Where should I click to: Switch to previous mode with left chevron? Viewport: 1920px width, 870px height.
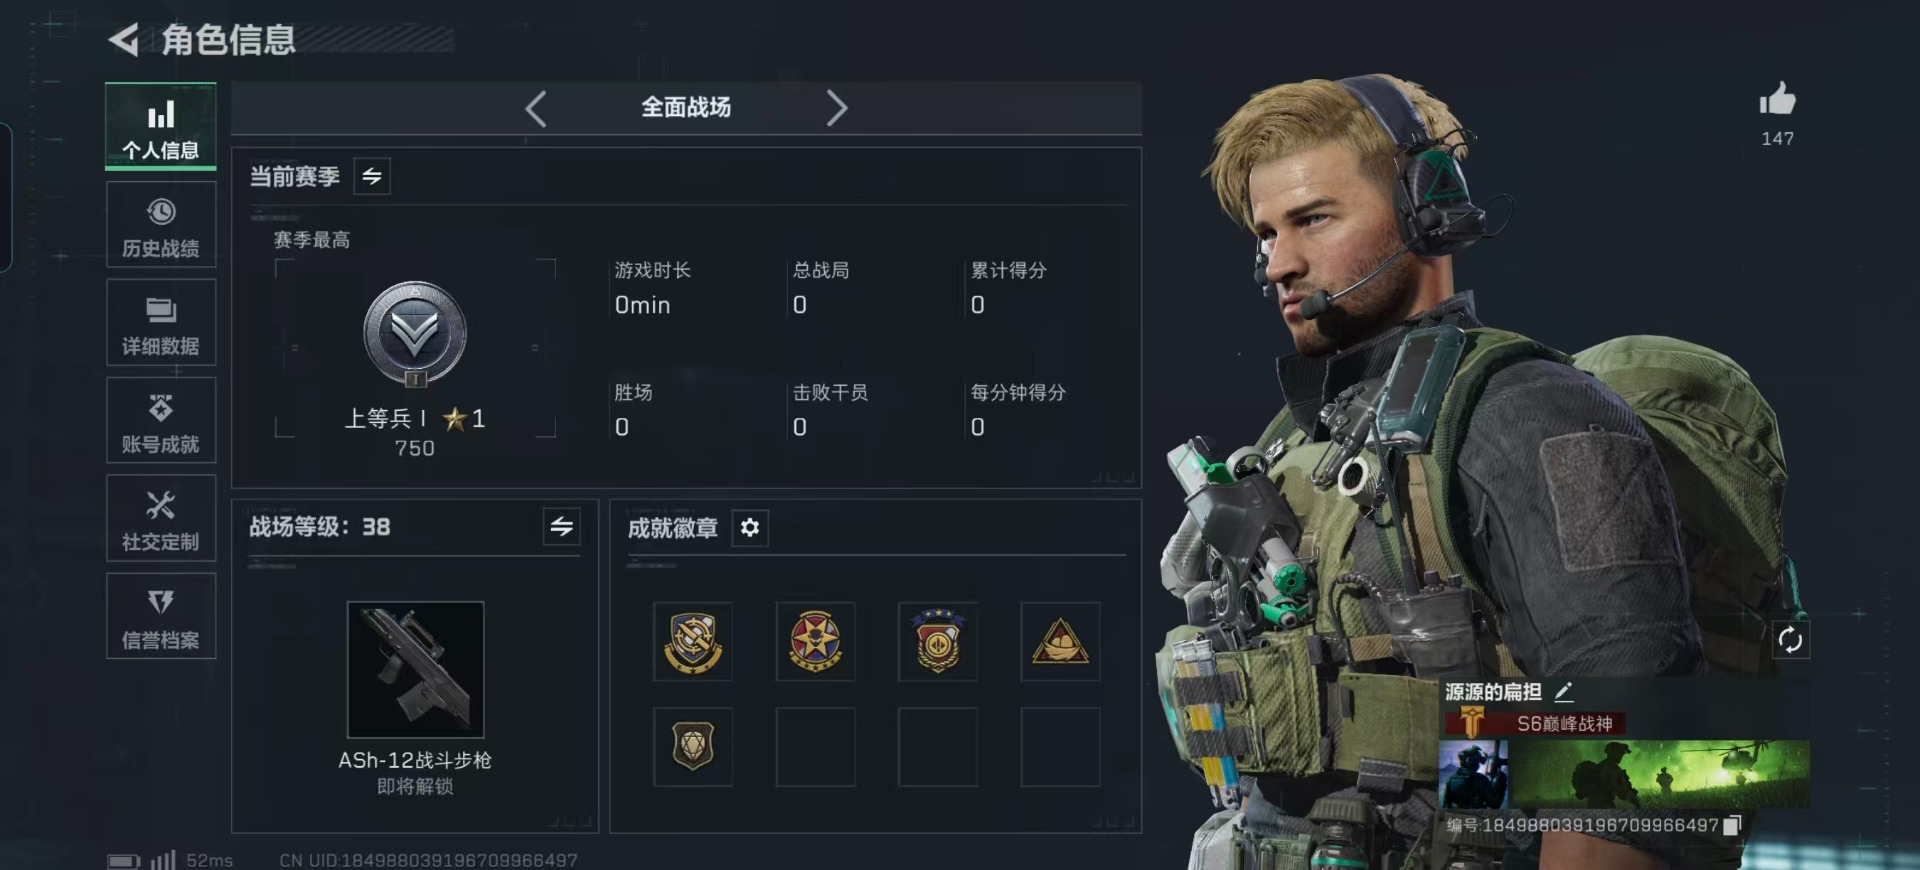pos(536,108)
